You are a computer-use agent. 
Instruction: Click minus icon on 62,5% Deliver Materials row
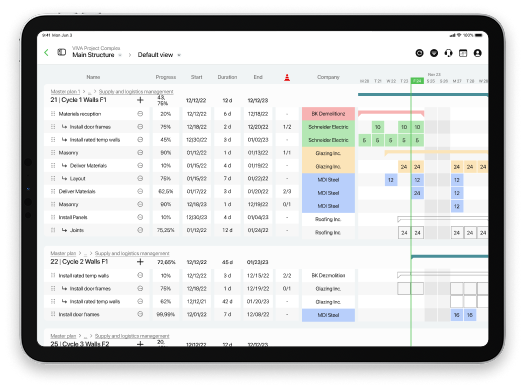(140, 191)
